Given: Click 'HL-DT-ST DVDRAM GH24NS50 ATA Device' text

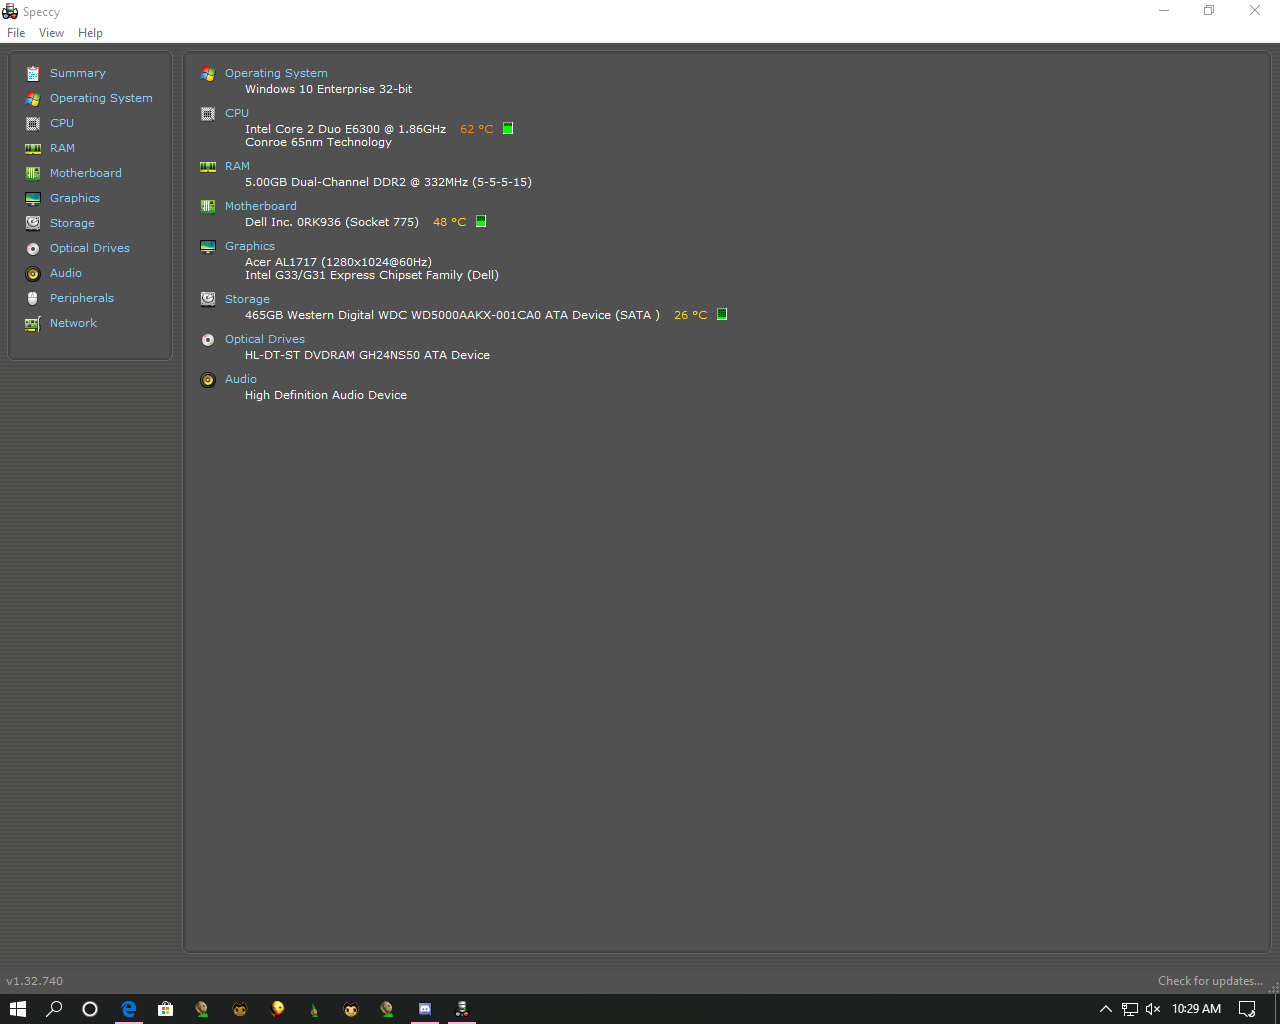Looking at the screenshot, I should [x=367, y=355].
